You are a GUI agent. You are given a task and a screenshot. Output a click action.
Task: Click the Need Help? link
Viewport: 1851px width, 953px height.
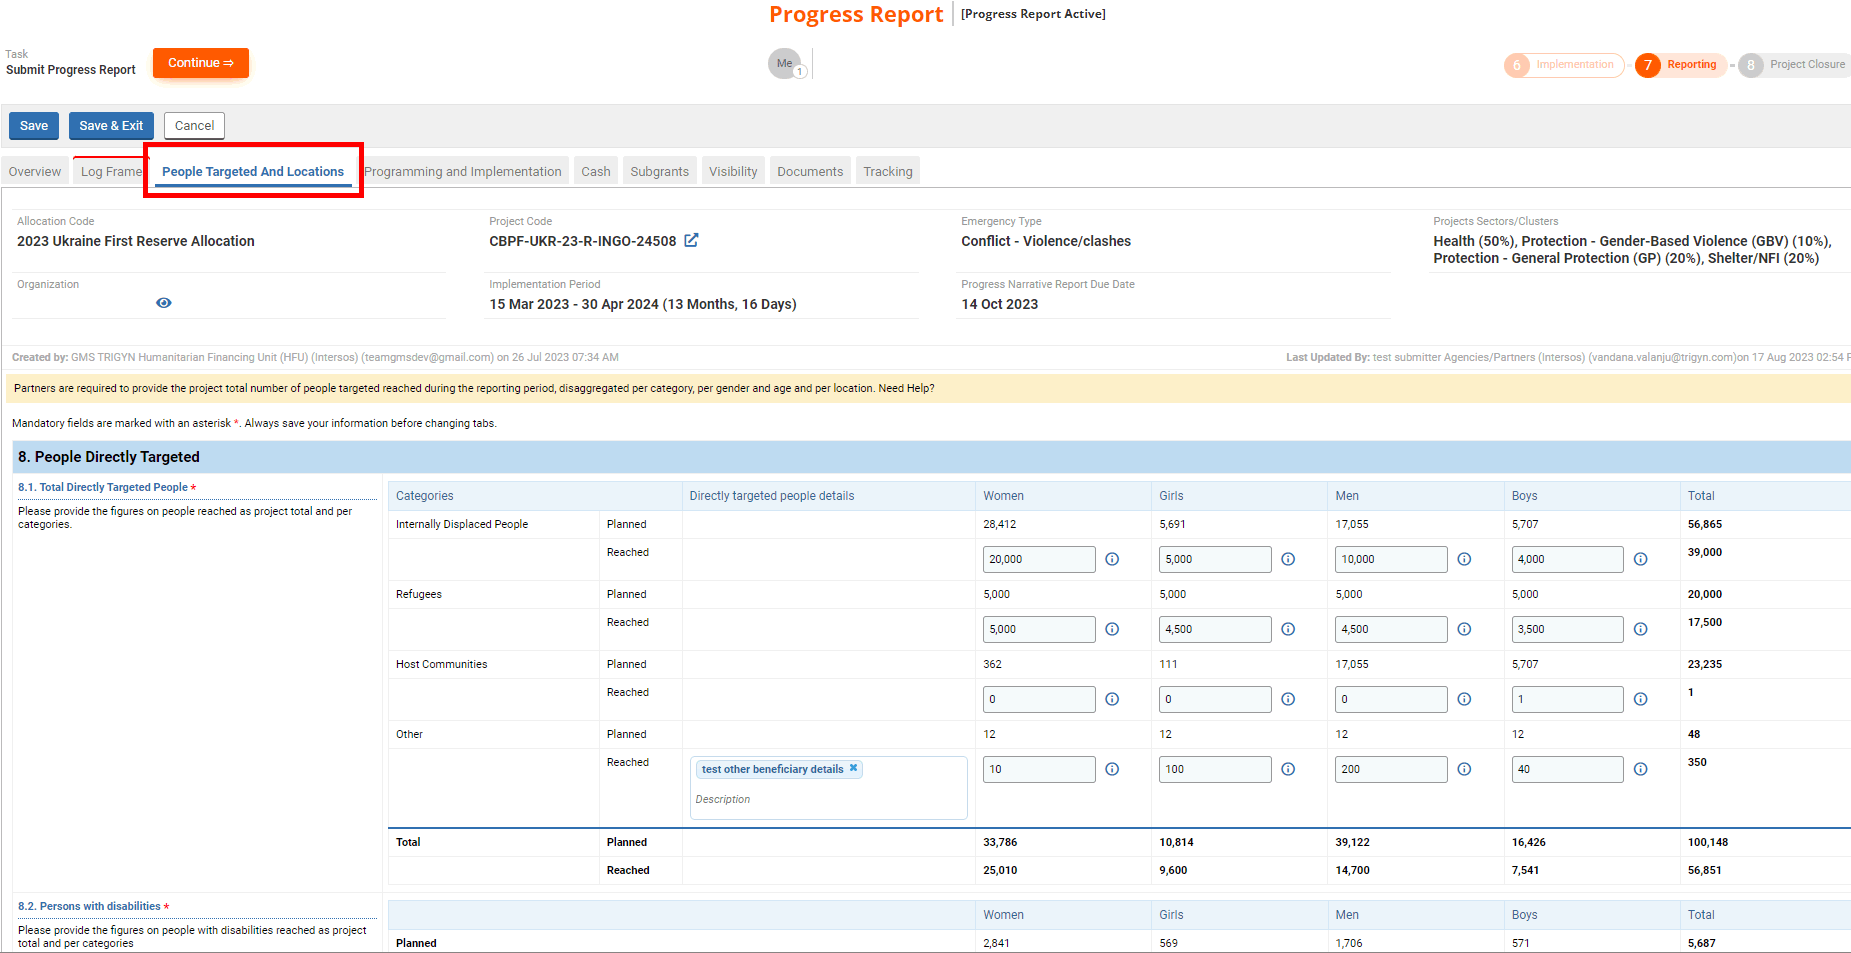coord(906,388)
